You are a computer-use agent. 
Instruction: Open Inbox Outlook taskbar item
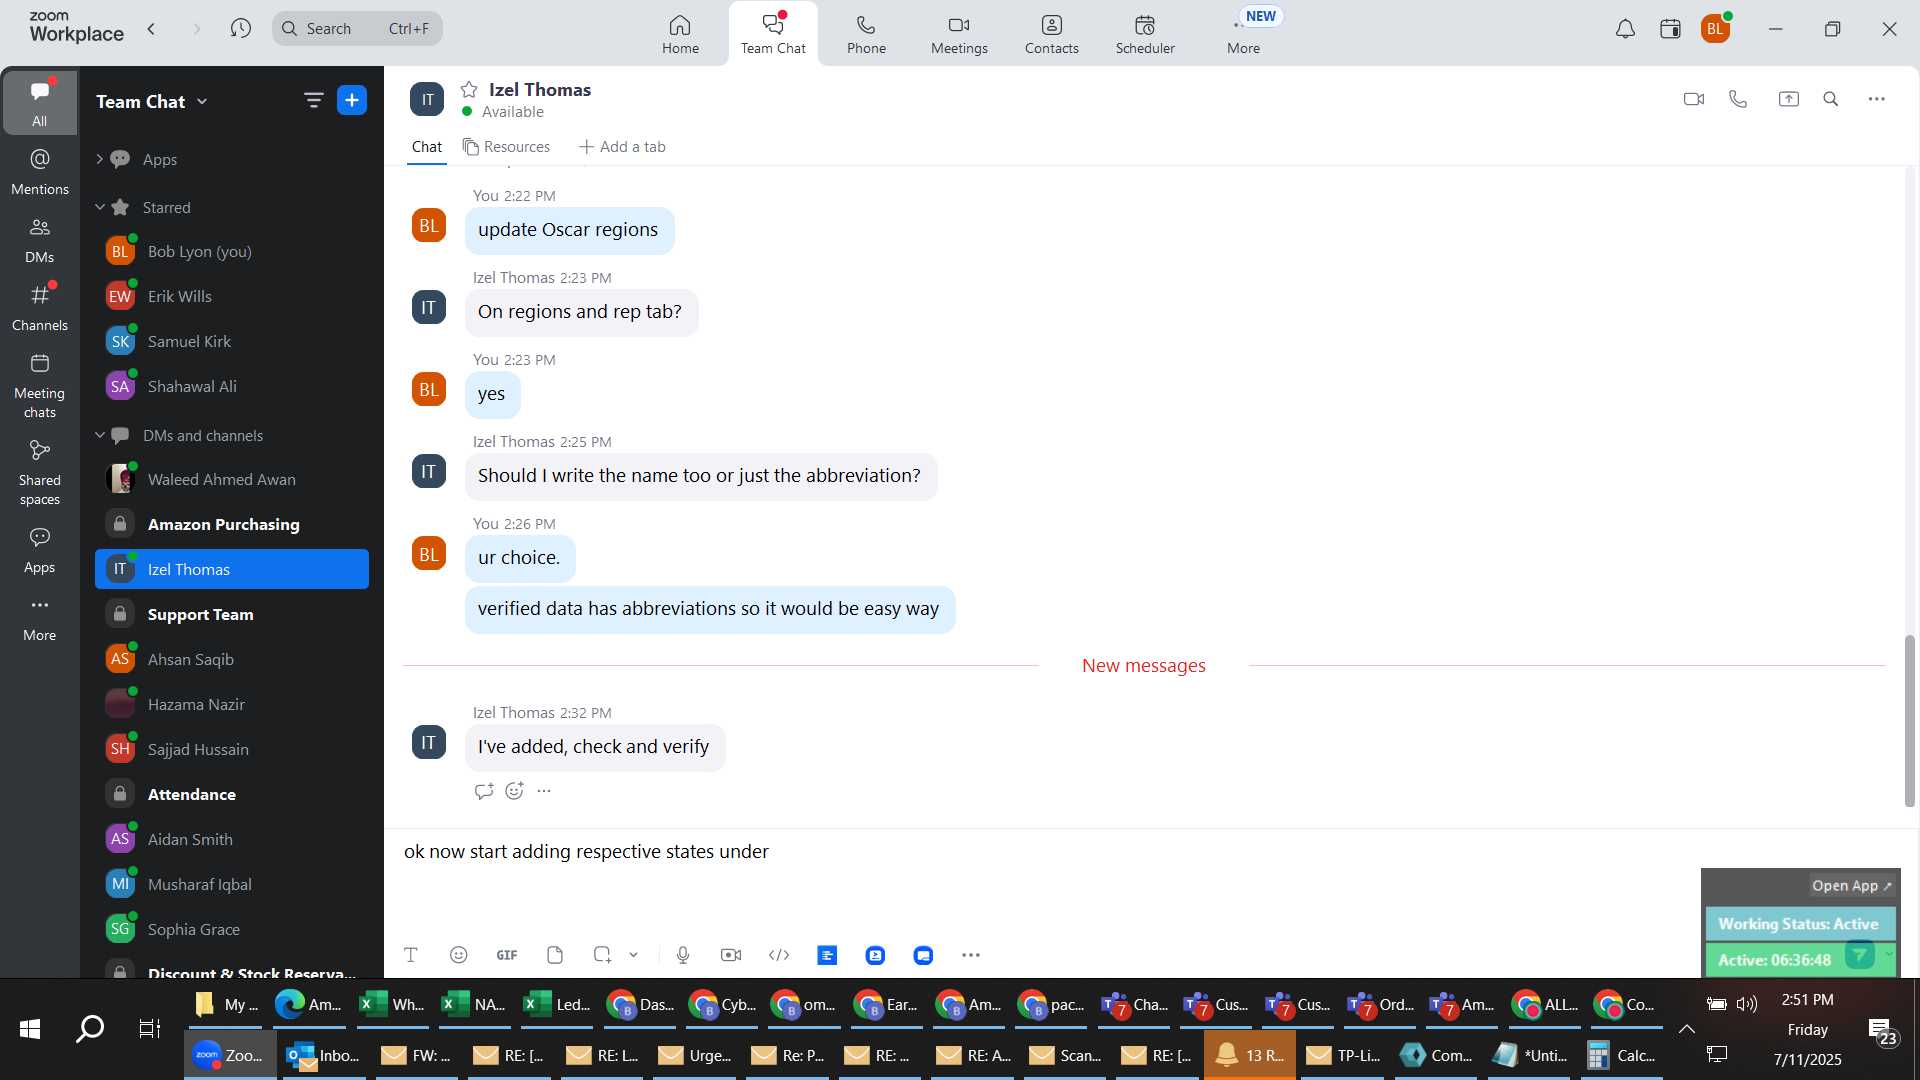[x=324, y=1055]
